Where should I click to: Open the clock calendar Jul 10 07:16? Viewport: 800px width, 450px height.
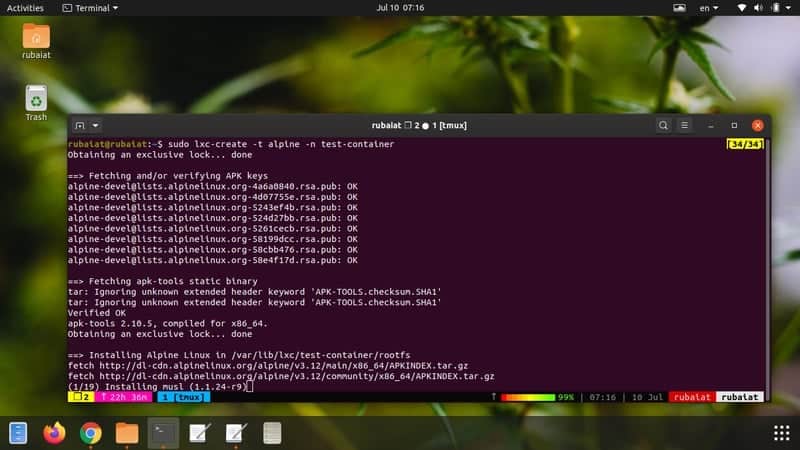tap(400, 8)
